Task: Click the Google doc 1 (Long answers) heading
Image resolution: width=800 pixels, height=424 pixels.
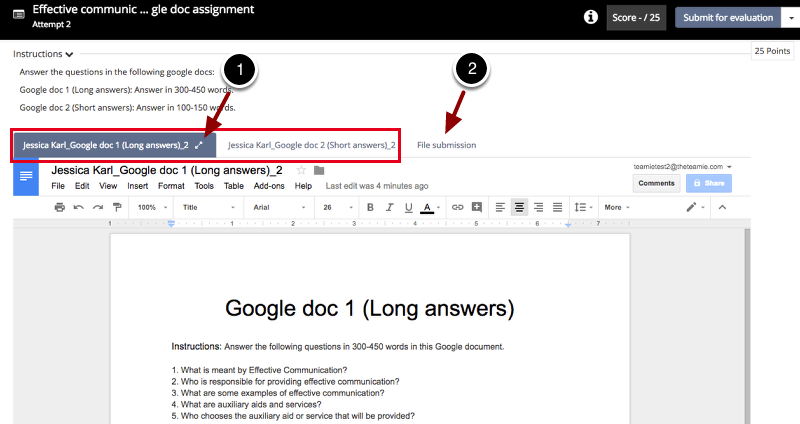Action: coord(370,309)
